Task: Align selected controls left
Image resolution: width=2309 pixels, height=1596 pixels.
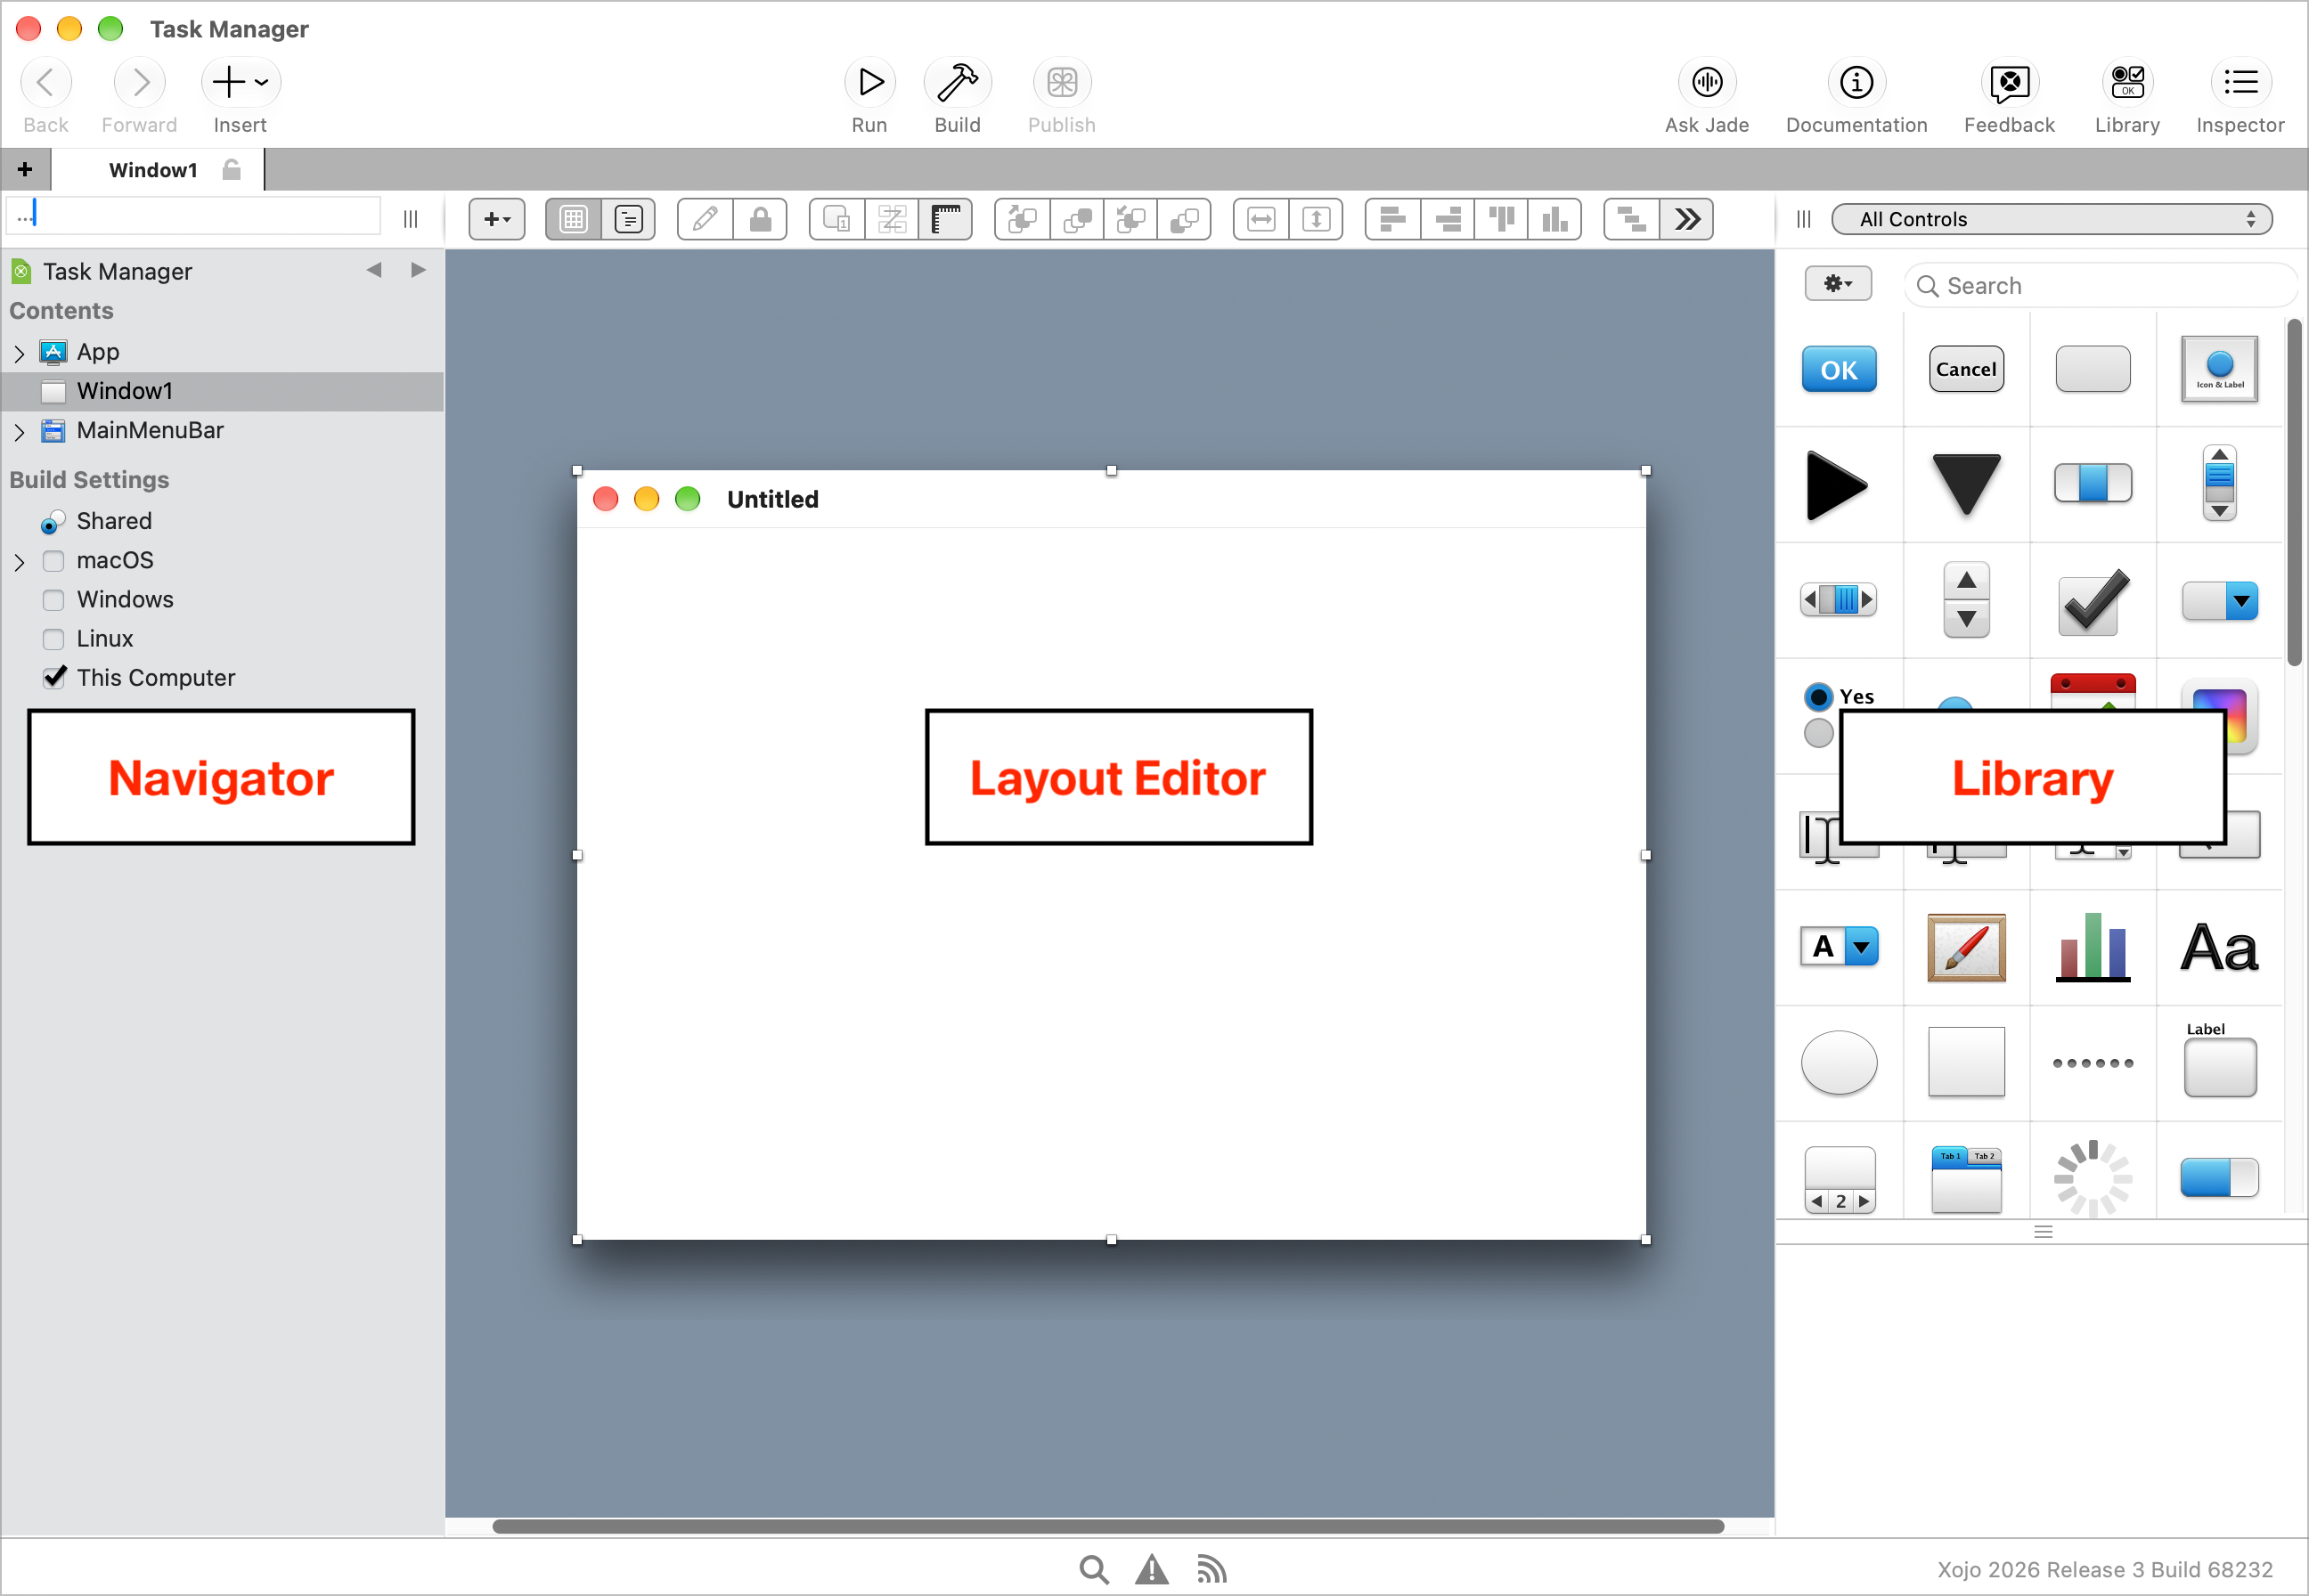Action: pyautogui.click(x=1392, y=219)
